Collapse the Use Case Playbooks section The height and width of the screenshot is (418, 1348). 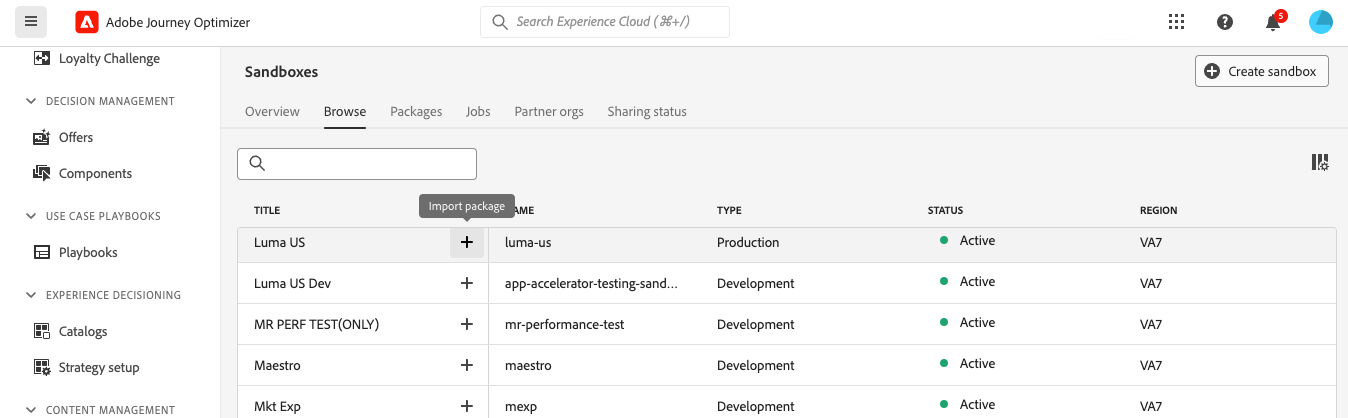tap(30, 216)
